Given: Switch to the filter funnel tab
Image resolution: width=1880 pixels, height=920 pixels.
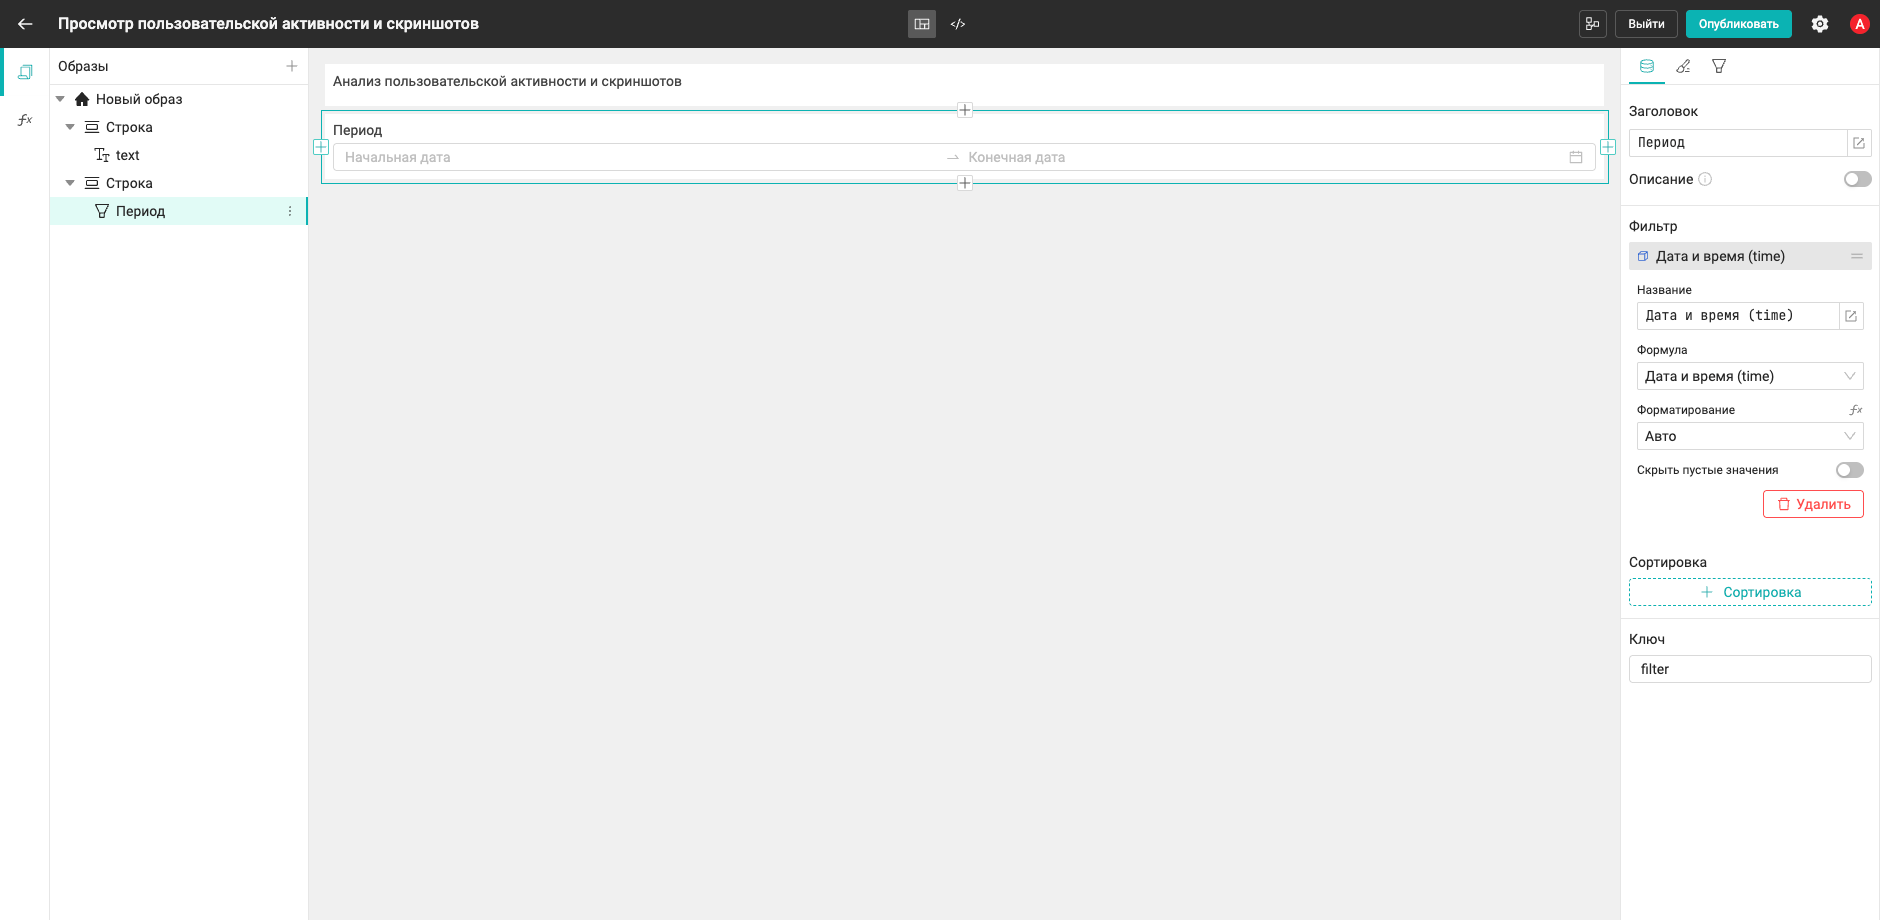Looking at the screenshot, I should pyautogui.click(x=1719, y=66).
